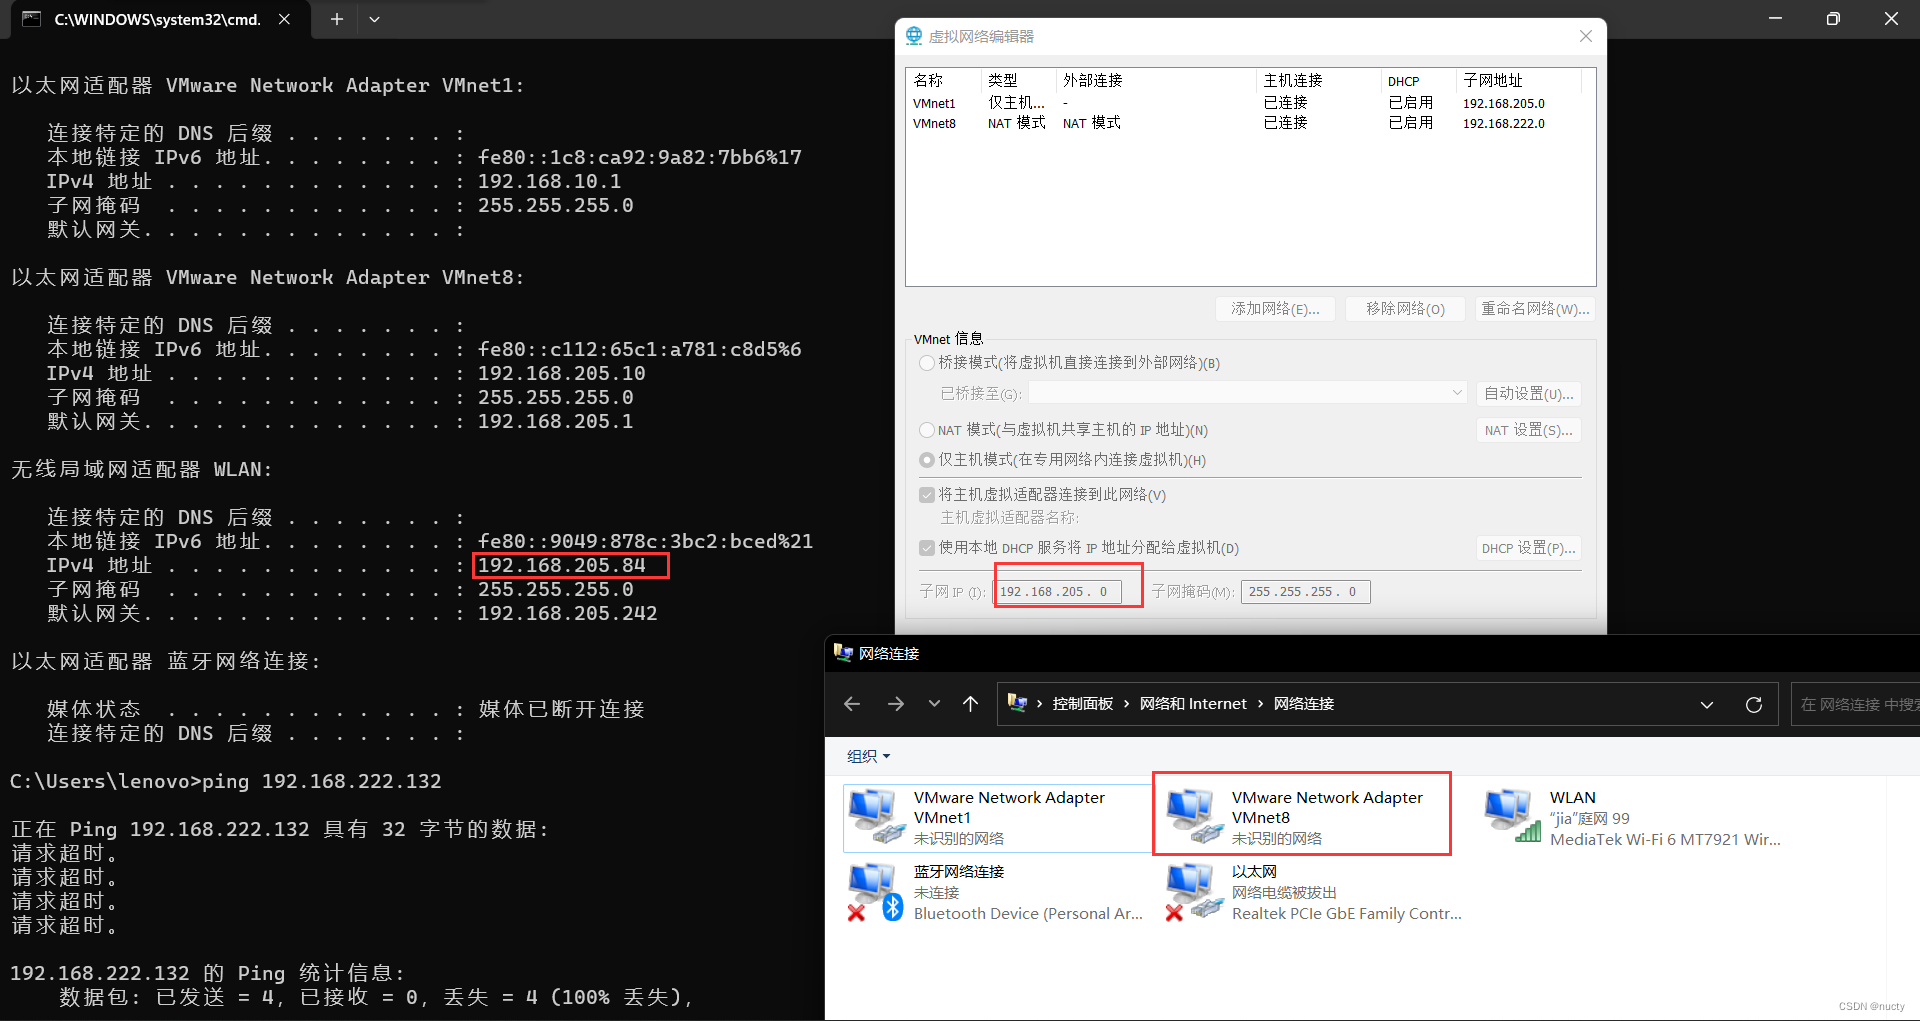The width and height of the screenshot is (1920, 1021).
Task: Open the 组织 menu
Action: 868,756
